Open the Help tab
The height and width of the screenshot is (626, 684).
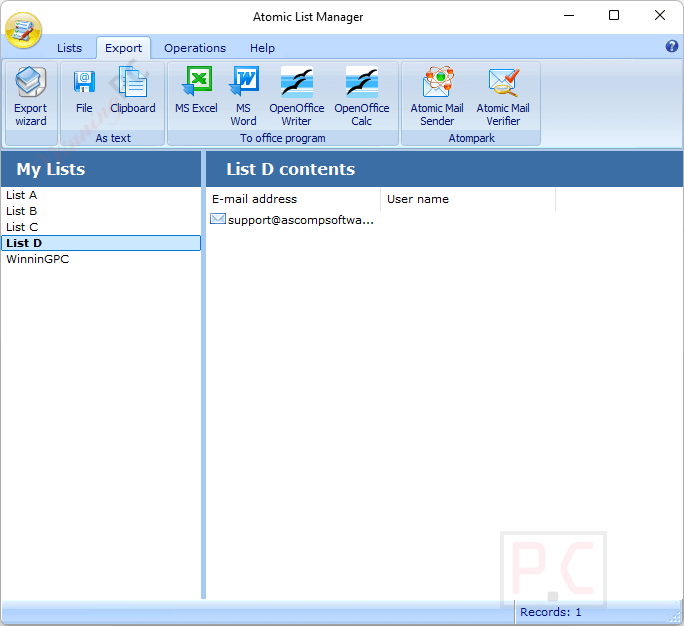coord(262,48)
